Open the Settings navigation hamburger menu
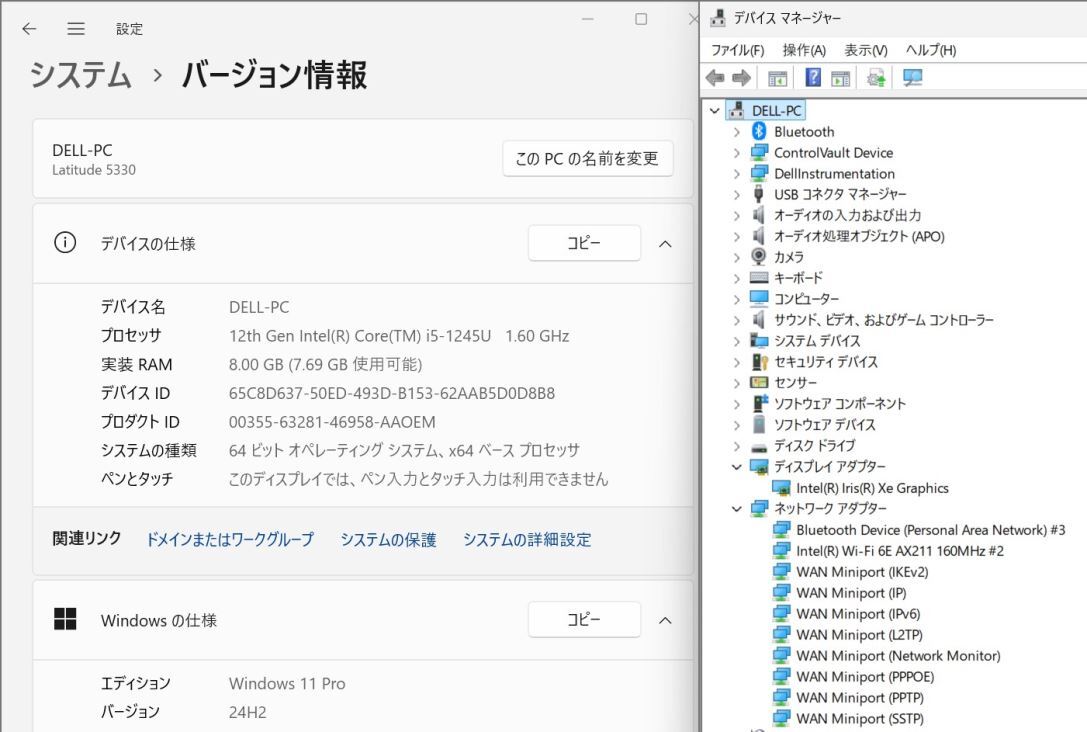 [x=76, y=29]
